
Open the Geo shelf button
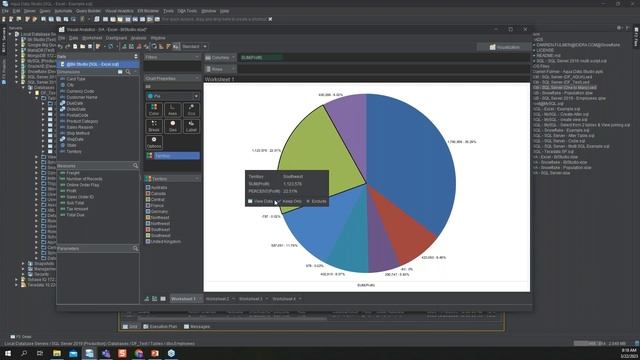coord(173,126)
